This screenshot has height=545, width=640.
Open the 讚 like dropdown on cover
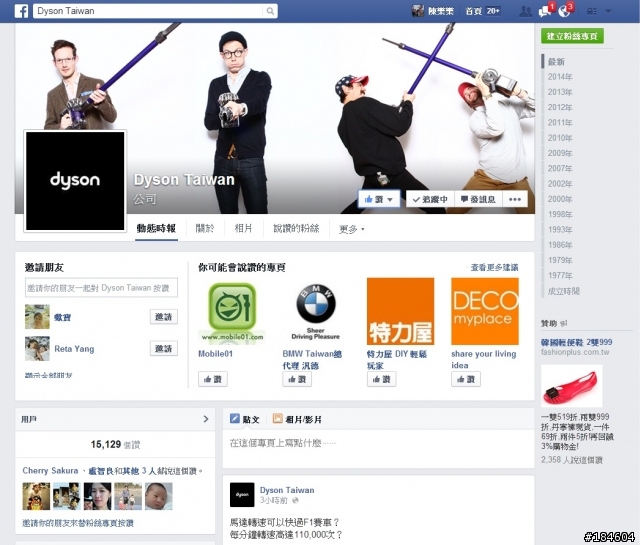[378, 199]
